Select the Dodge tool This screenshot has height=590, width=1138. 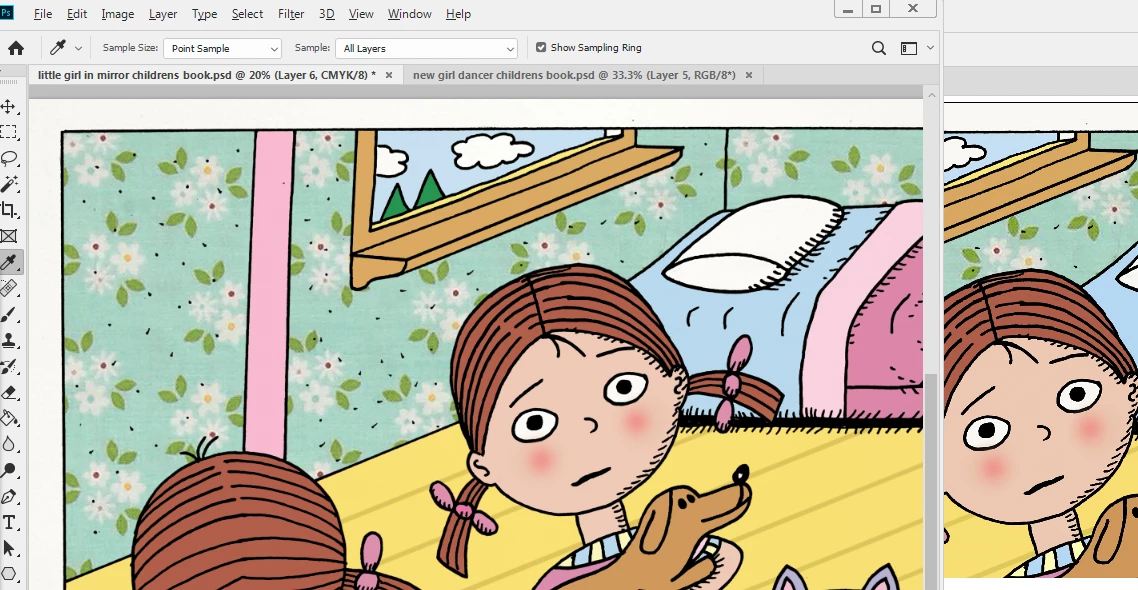point(9,470)
